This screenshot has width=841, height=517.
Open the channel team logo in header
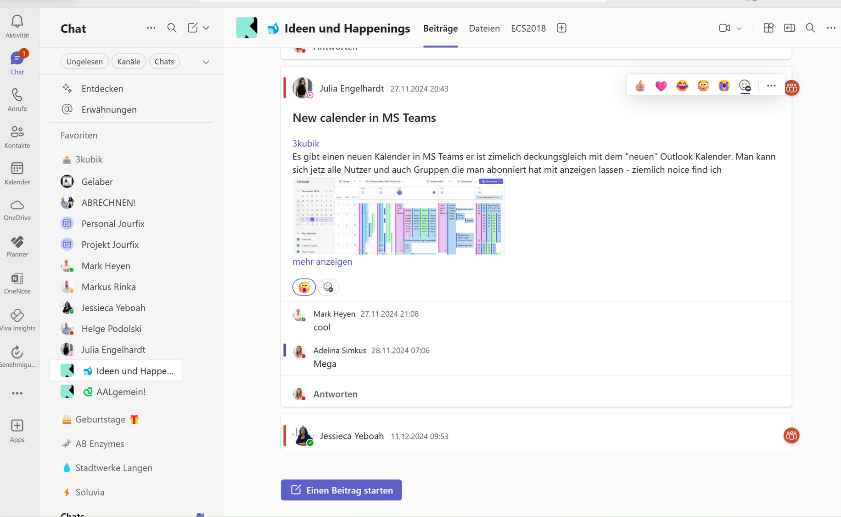pos(247,27)
